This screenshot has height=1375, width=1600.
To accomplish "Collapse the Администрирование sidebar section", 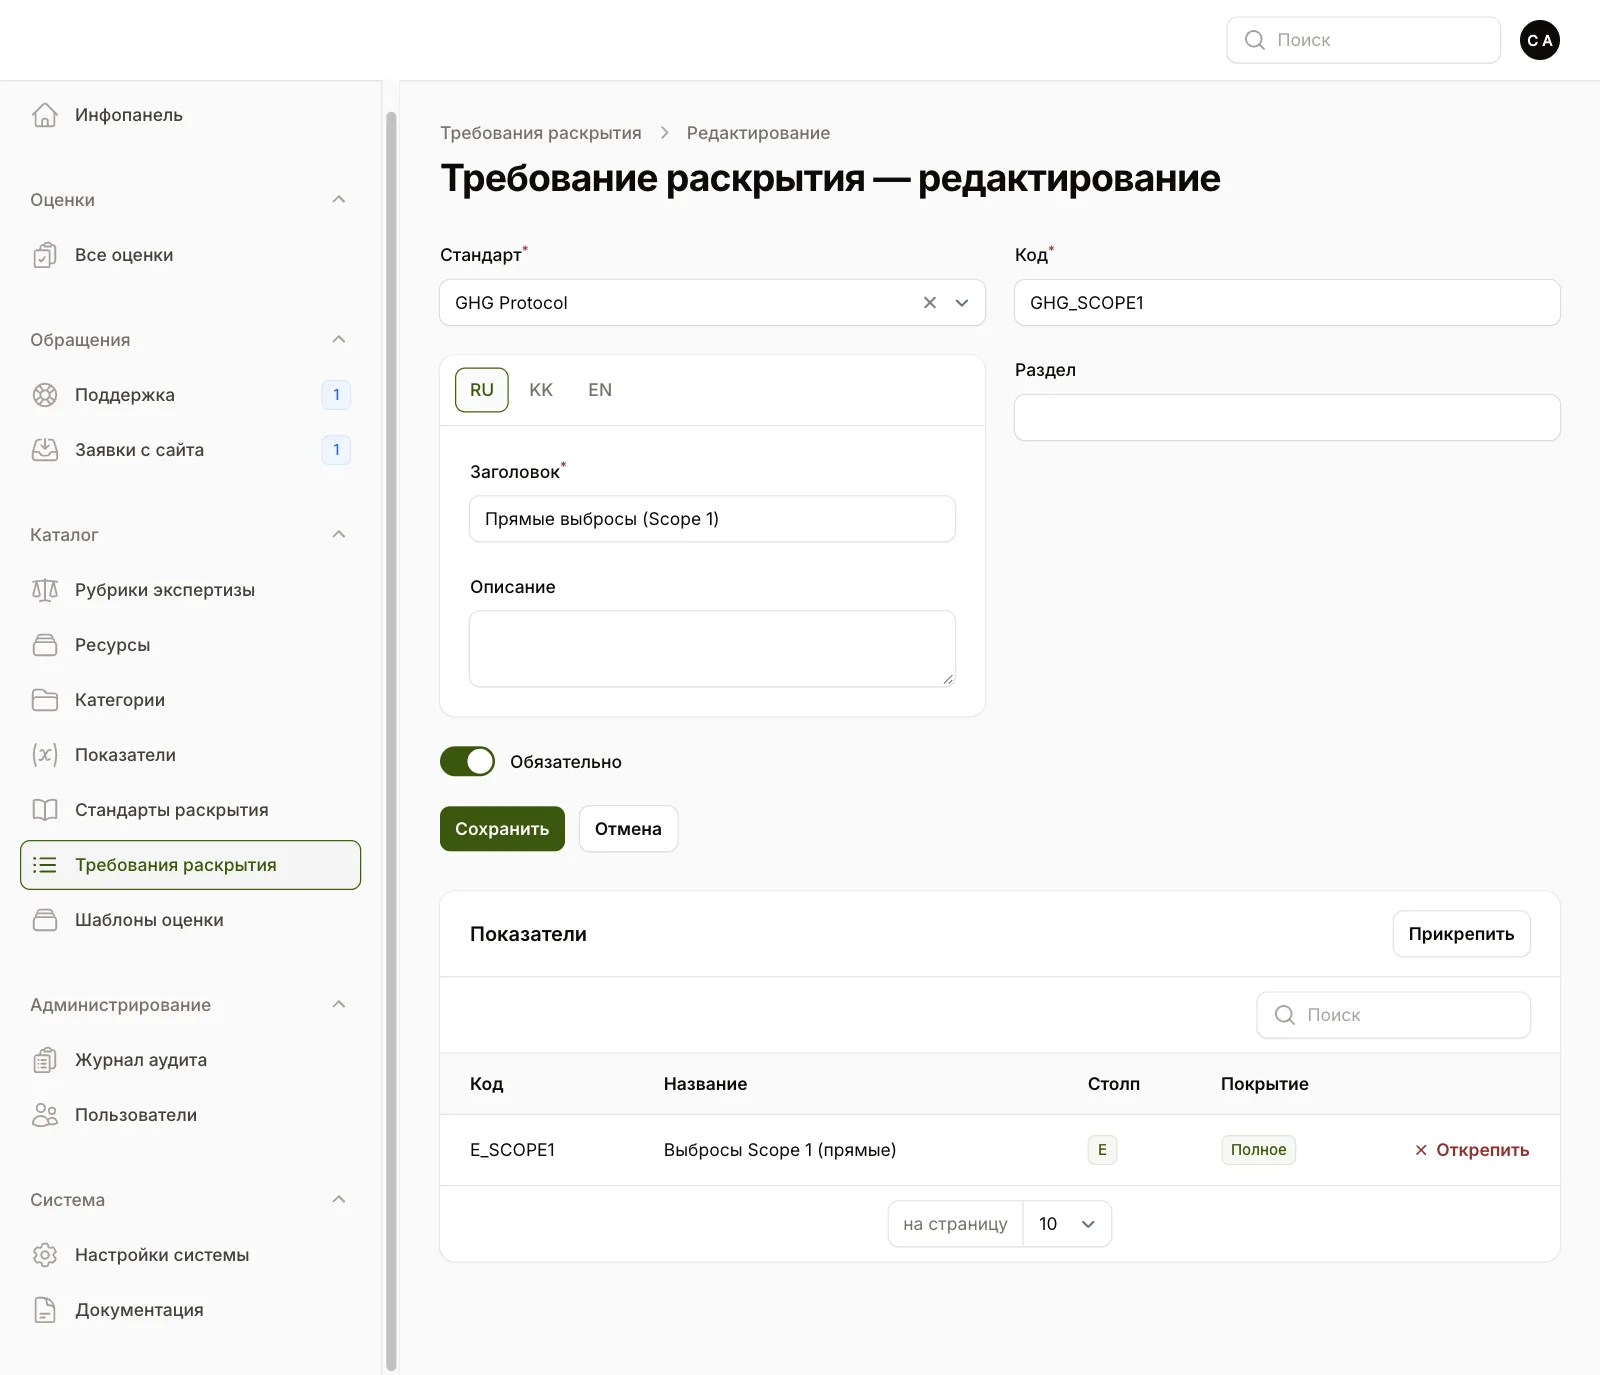I will [339, 1005].
